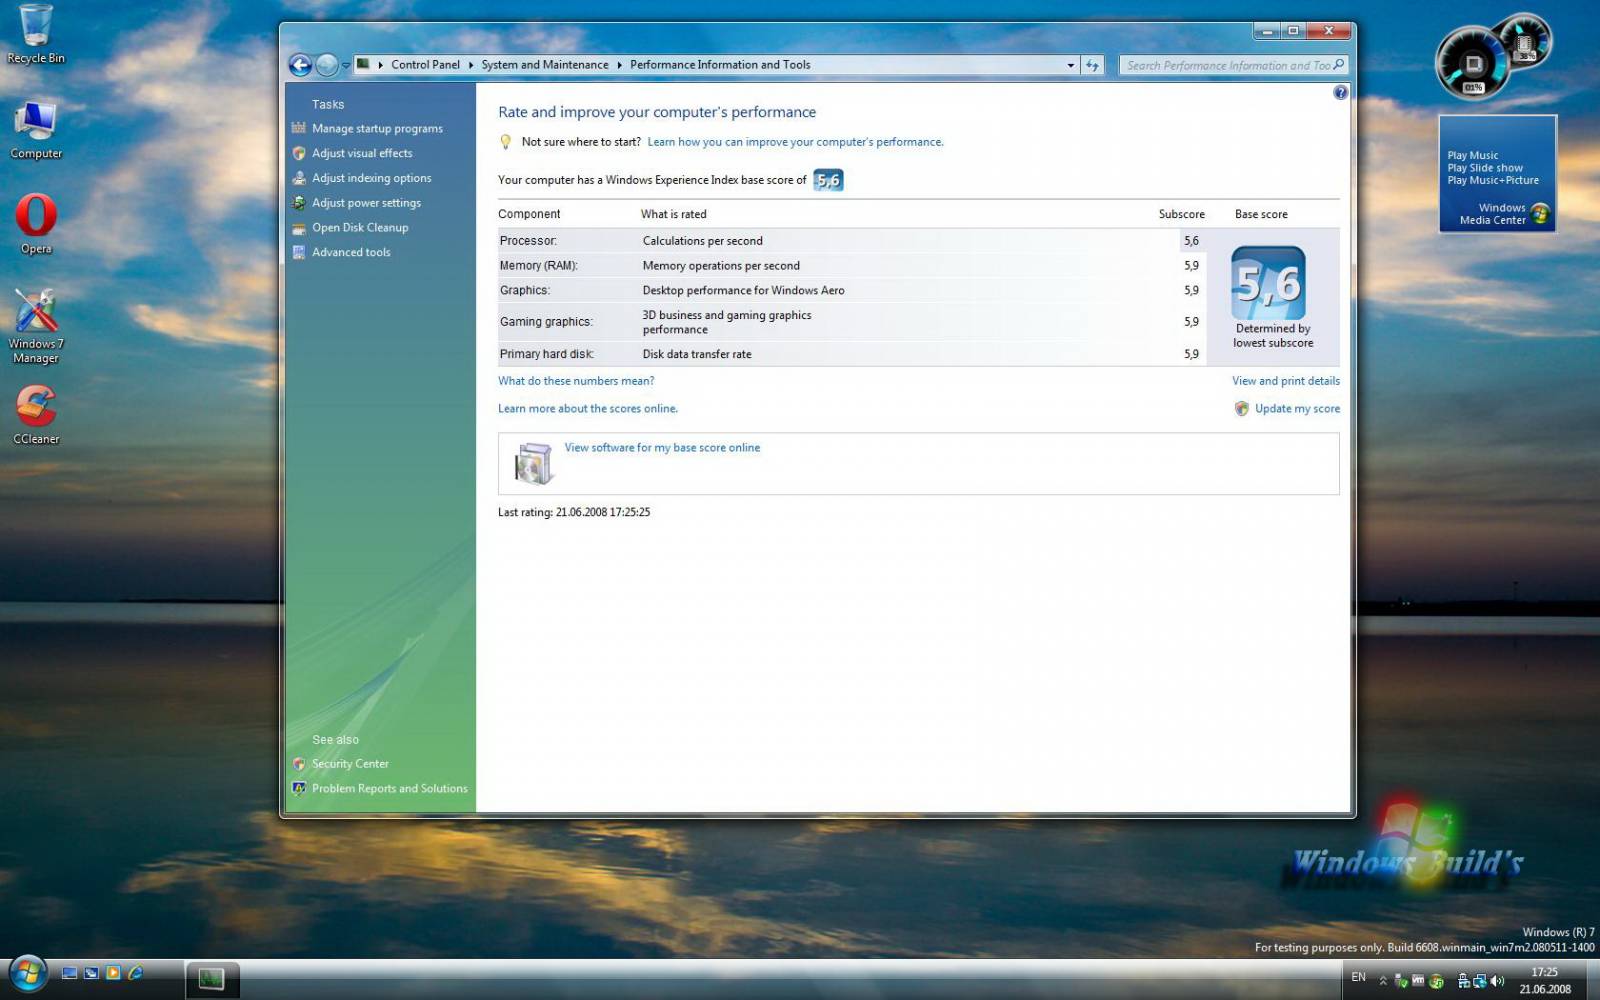The image size is (1600, 1000).
Task: Click the Open Disk Cleanup icon
Action: [x=298, y=228]
